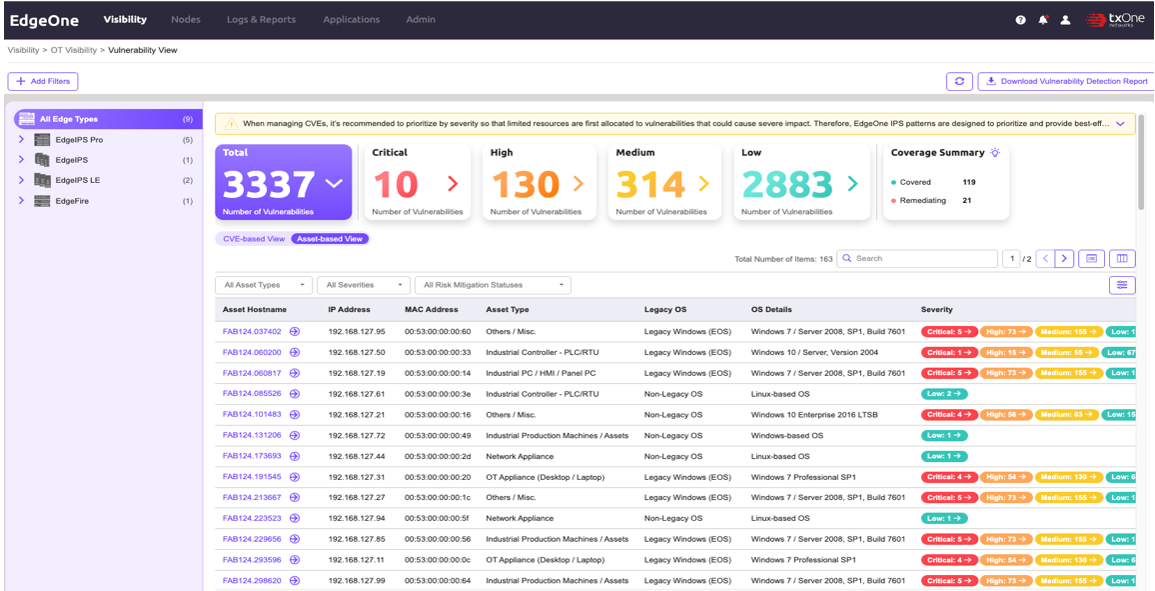Click arrow icon beside FAB124.037402 hostname
Viewport: 1155px width, 591px height.
pyautogui.click(x=295, y=332)
